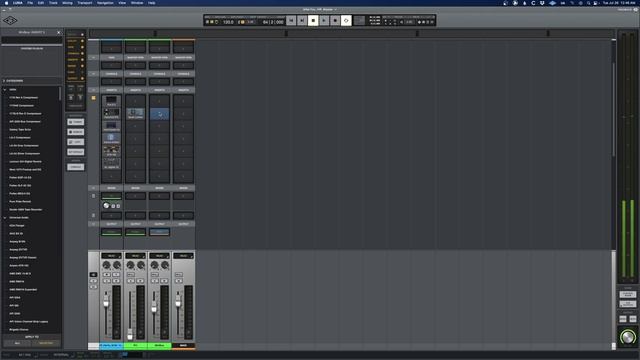Viewport: 640px width, 360px height.
Task: Click the ALL button under Apply To
Action: (x=17, y=343)
